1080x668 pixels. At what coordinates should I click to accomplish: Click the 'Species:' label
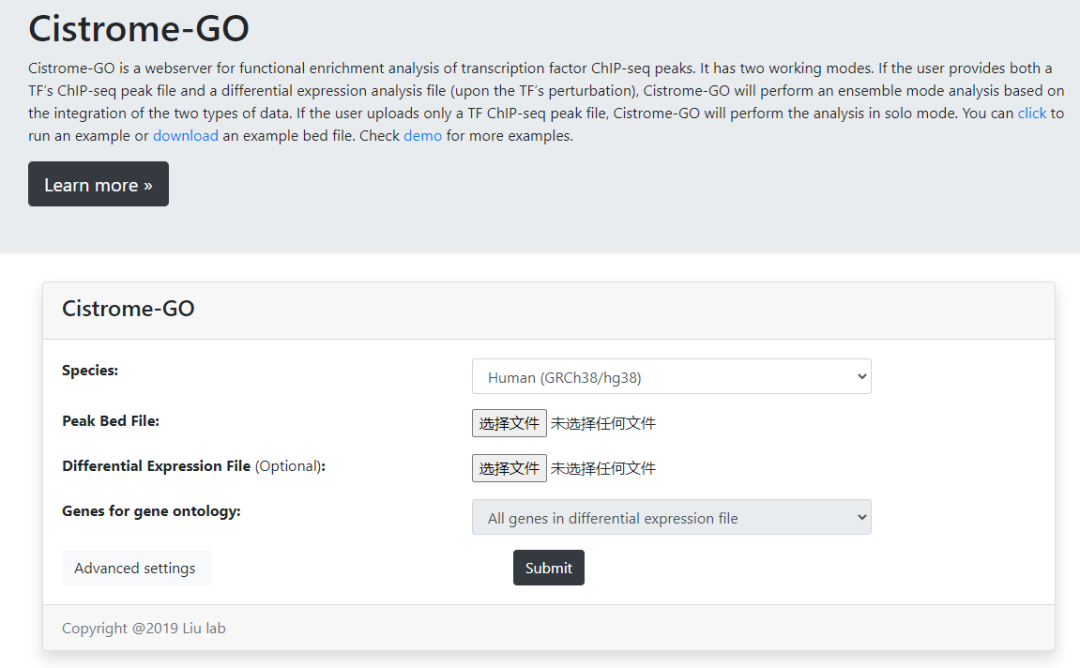[x=90, y=370]
